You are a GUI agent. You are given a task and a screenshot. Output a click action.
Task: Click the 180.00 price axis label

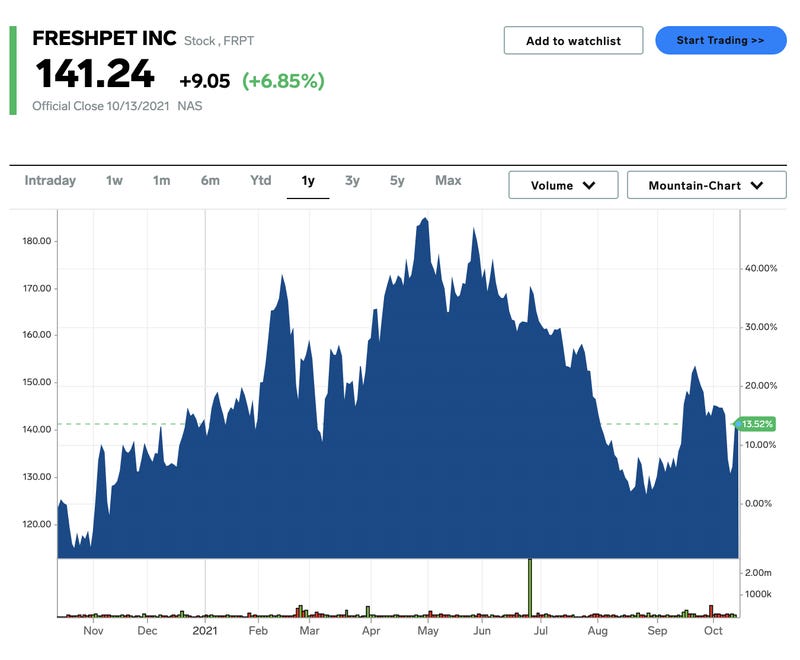tap(37, 241)
